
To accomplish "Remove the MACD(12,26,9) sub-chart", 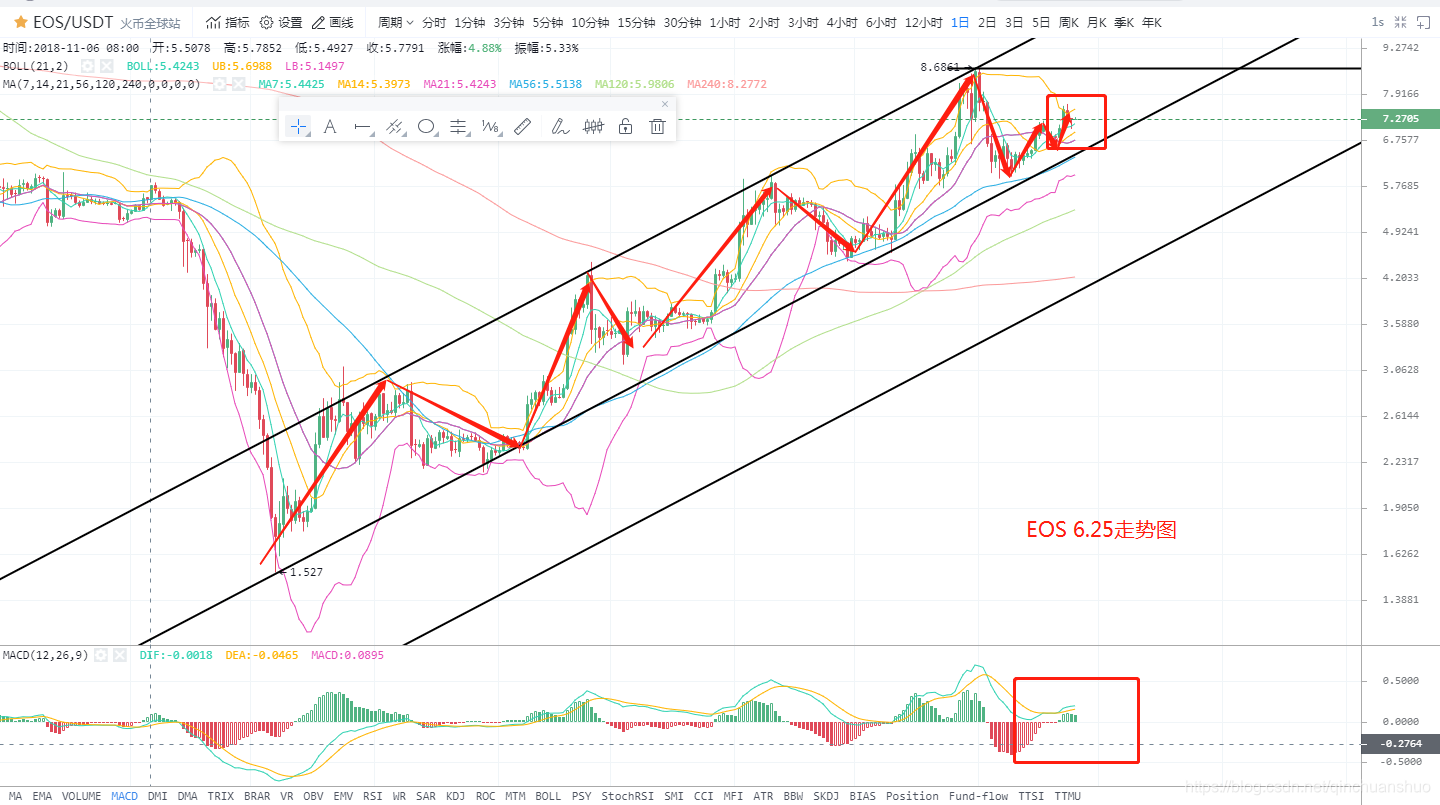I will (x=120, y=655).
